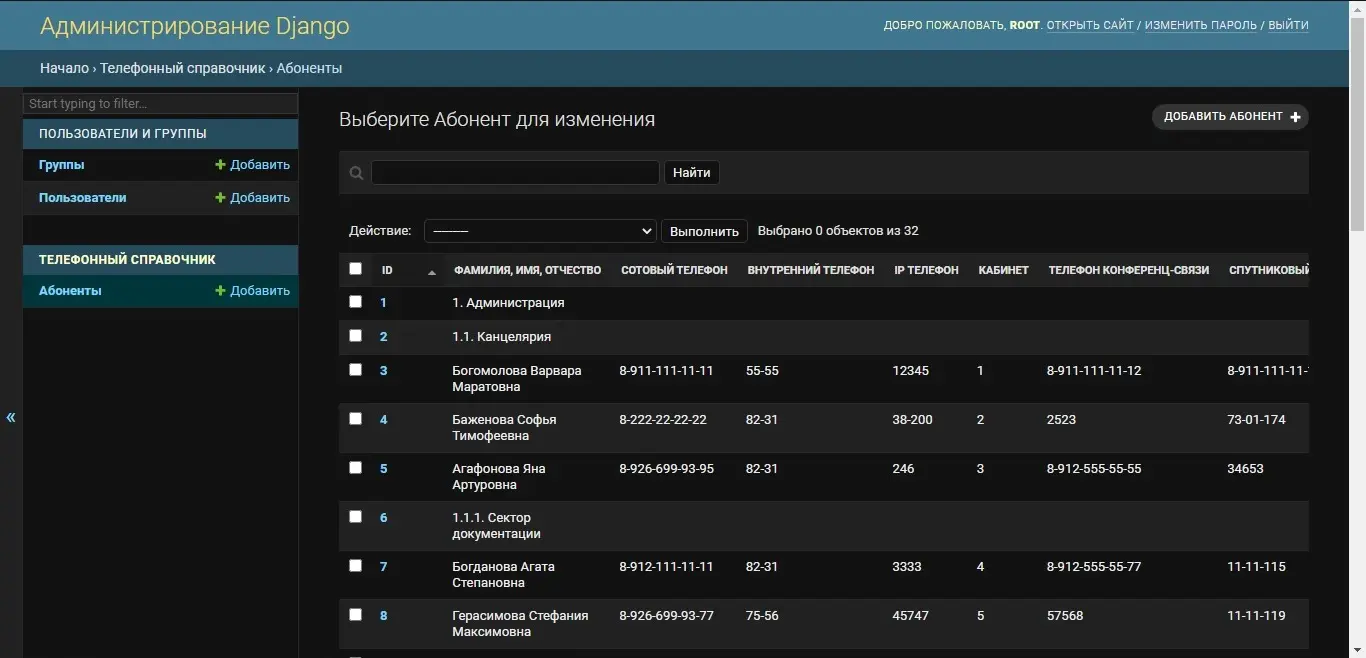
Task: Focus the sidebar filter text field
Action: (160, 104)
